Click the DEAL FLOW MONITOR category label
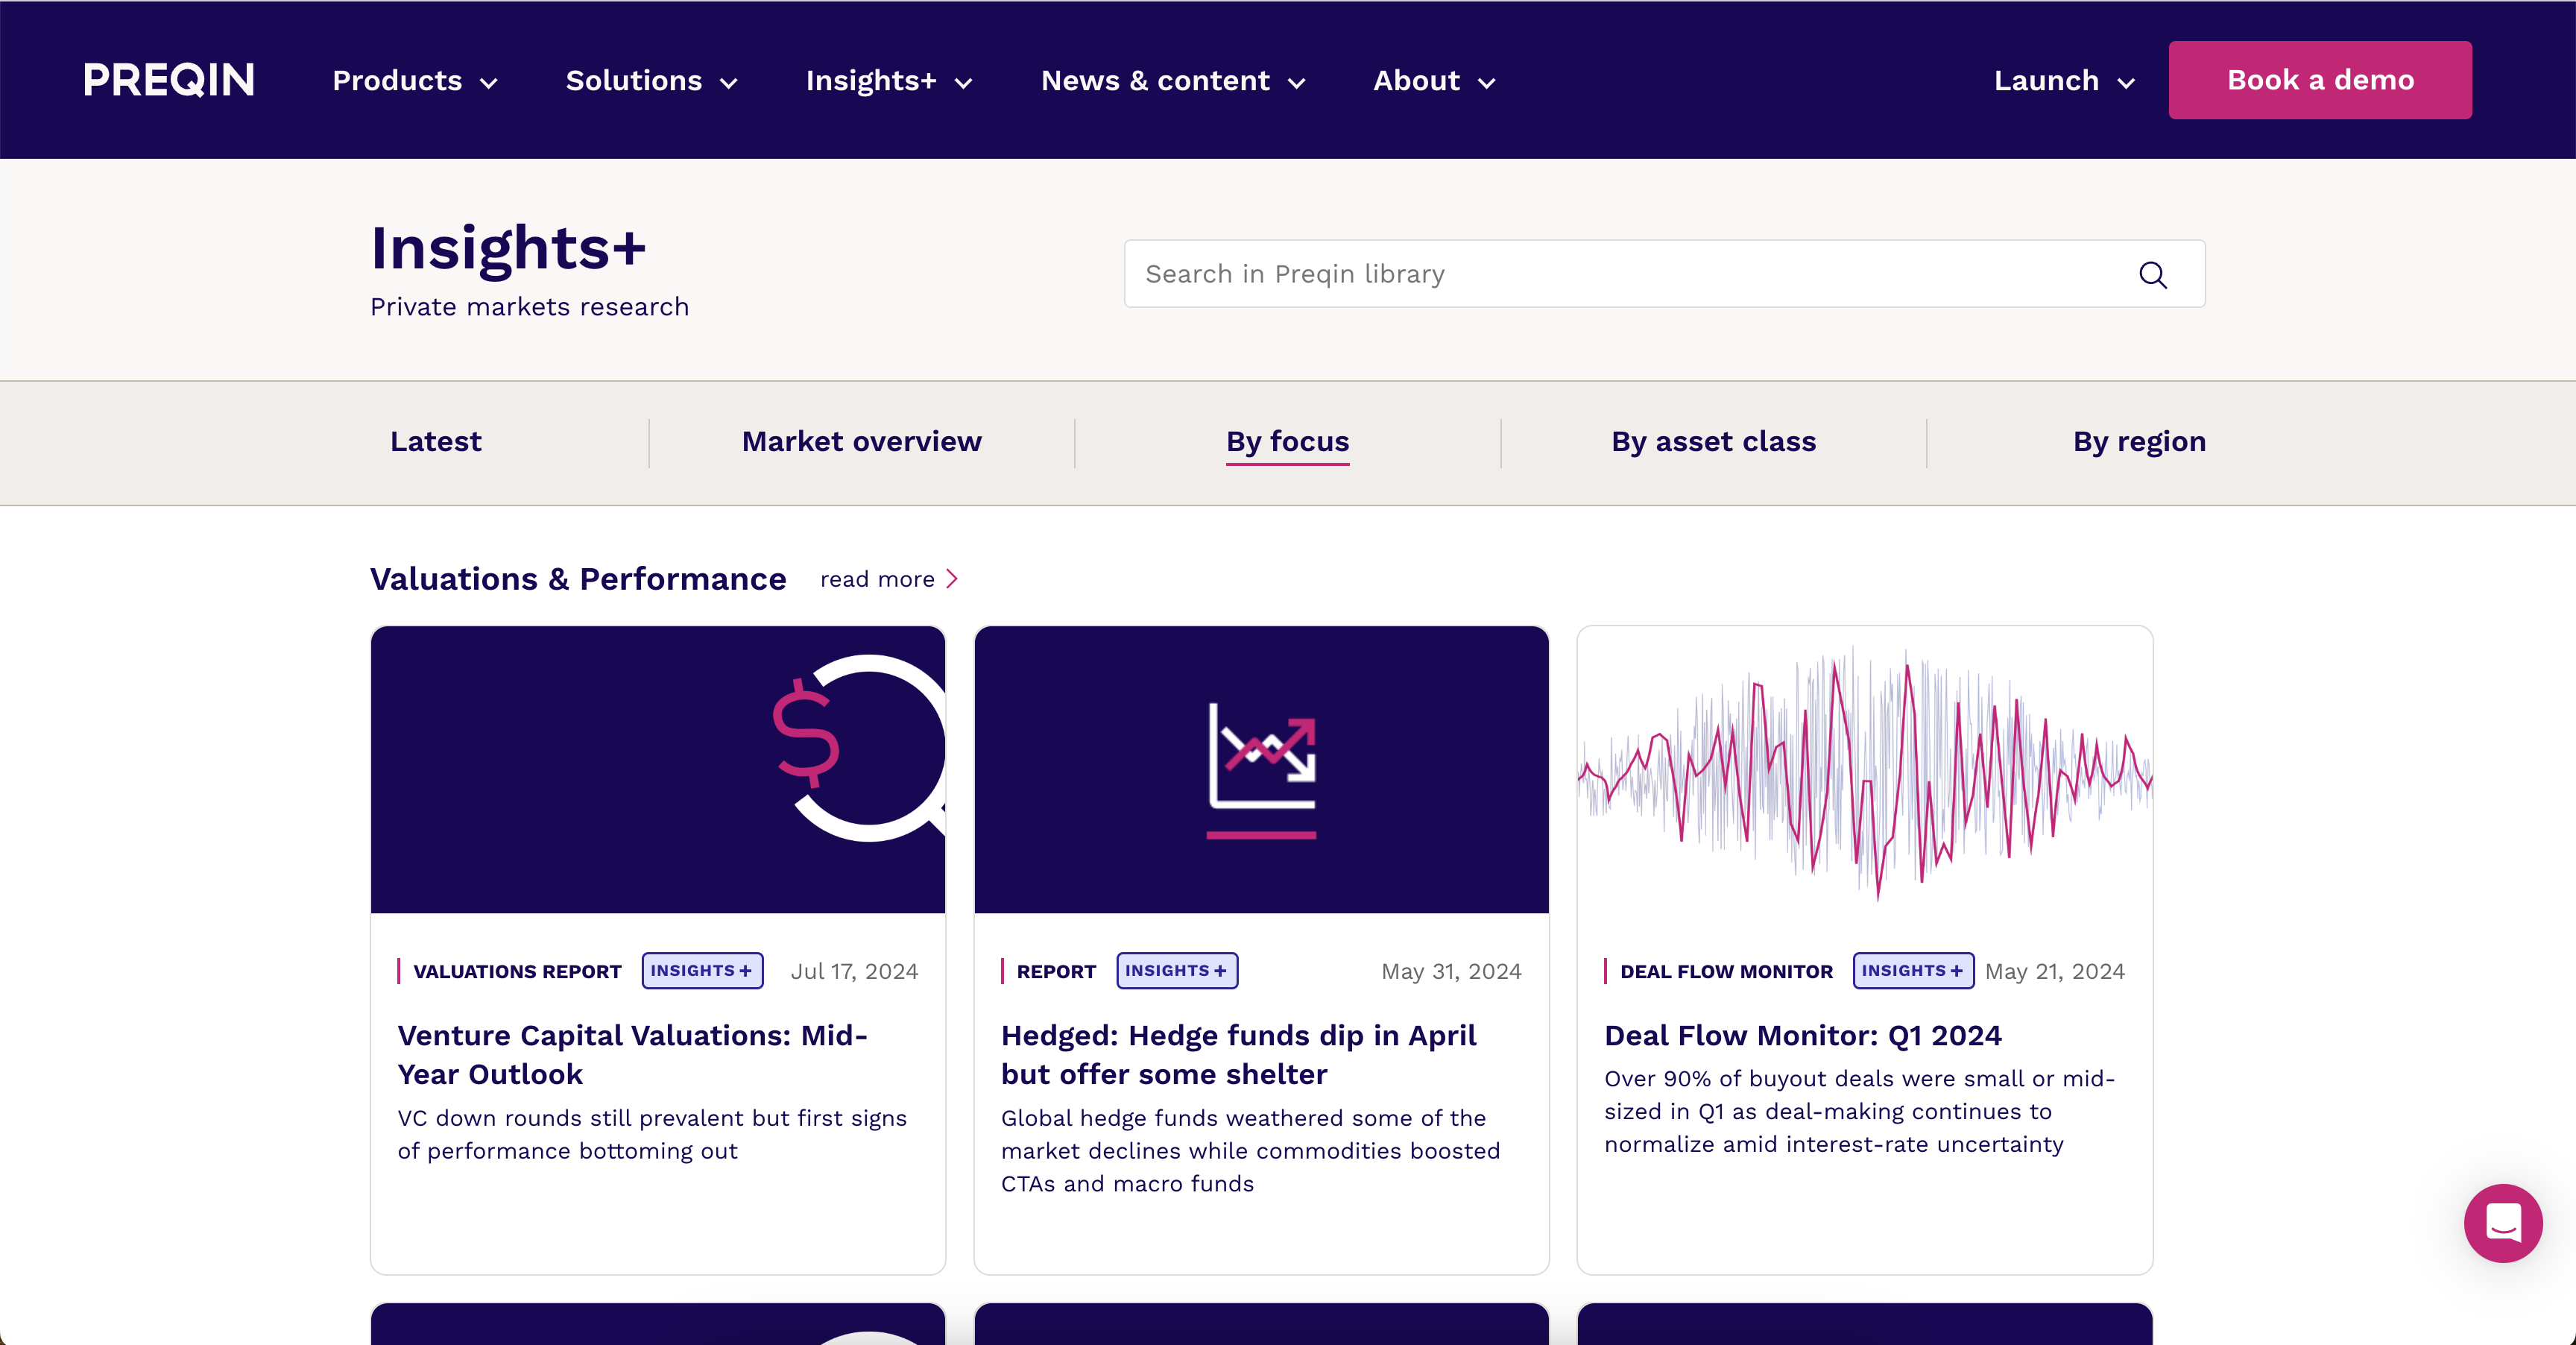The image size is (2576, 1345). [x=1727, y=972]
